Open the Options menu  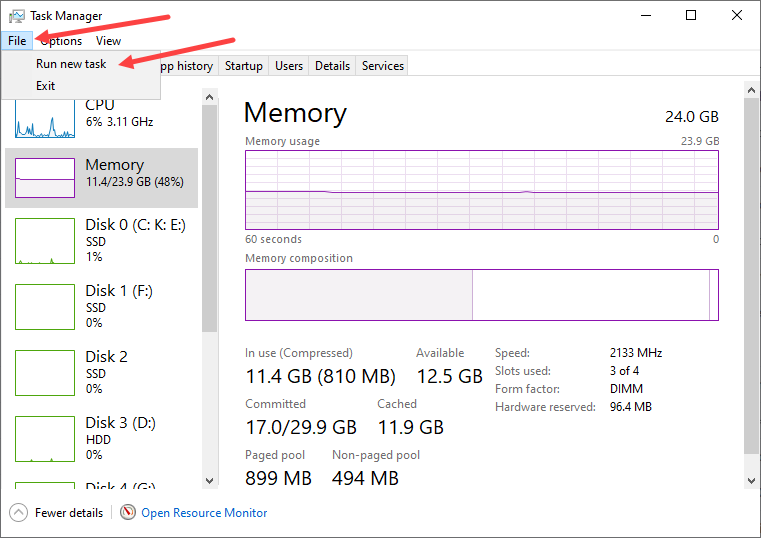(x=61, y=41)
